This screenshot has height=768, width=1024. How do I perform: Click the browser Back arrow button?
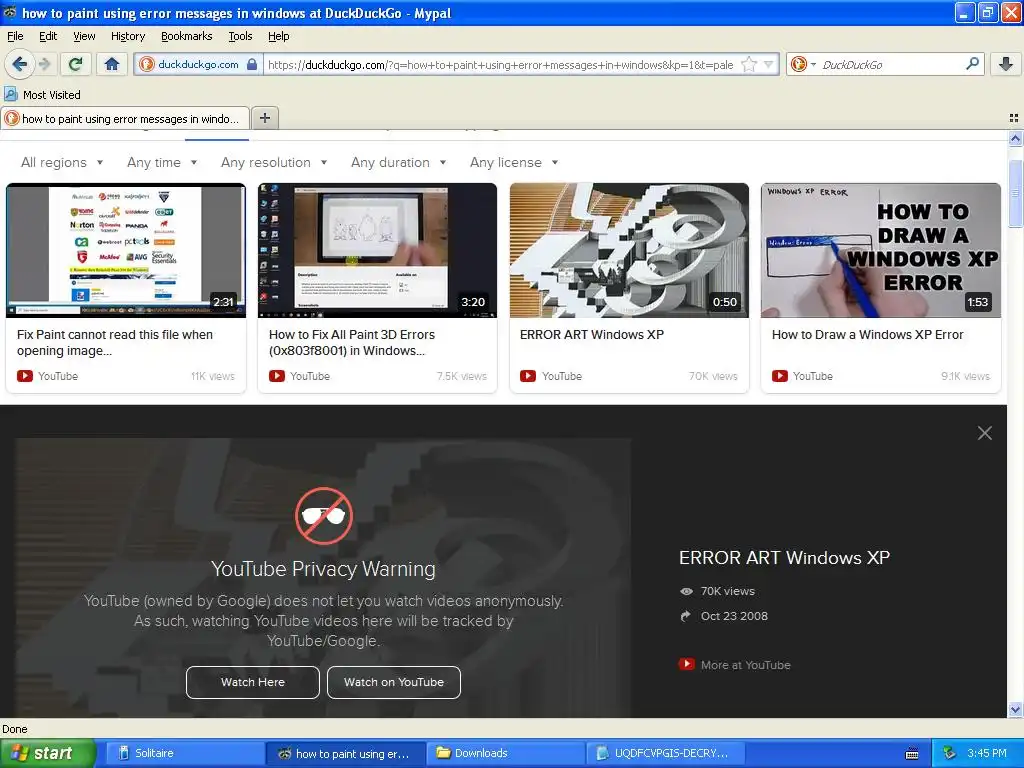tap(19, 64)
